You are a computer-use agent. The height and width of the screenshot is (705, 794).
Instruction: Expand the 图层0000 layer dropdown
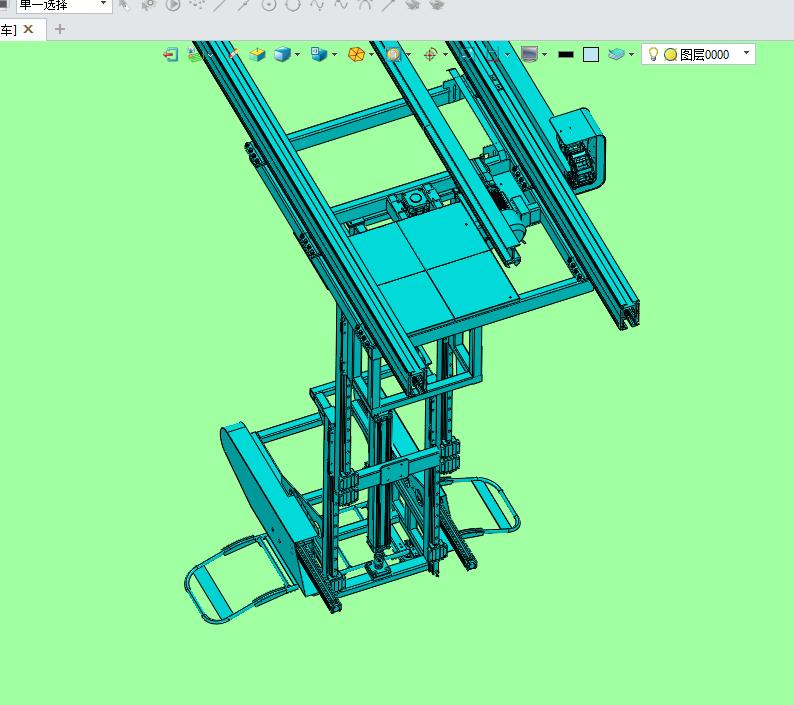tap(746, 53)
